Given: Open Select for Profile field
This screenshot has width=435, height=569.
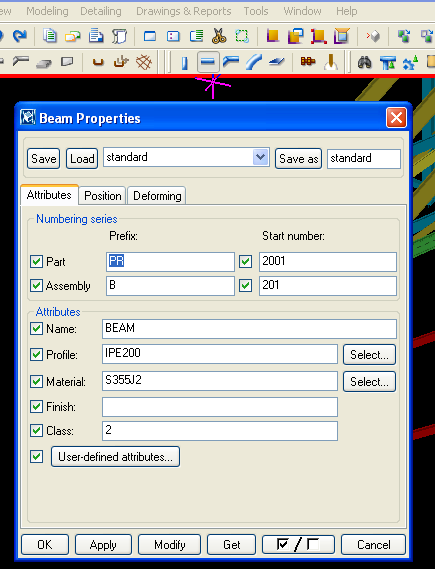Looking at the screenshot, I should (369, 355).
